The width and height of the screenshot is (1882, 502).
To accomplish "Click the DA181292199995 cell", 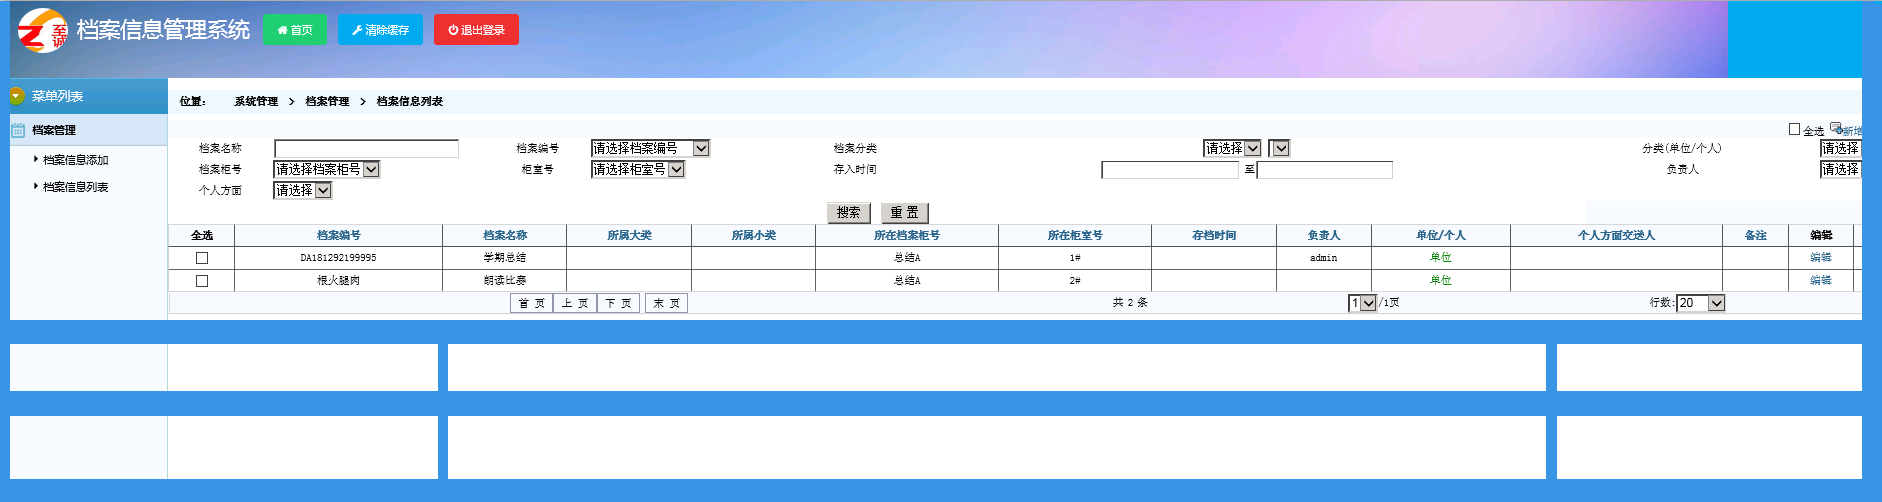I will (338, 258).
